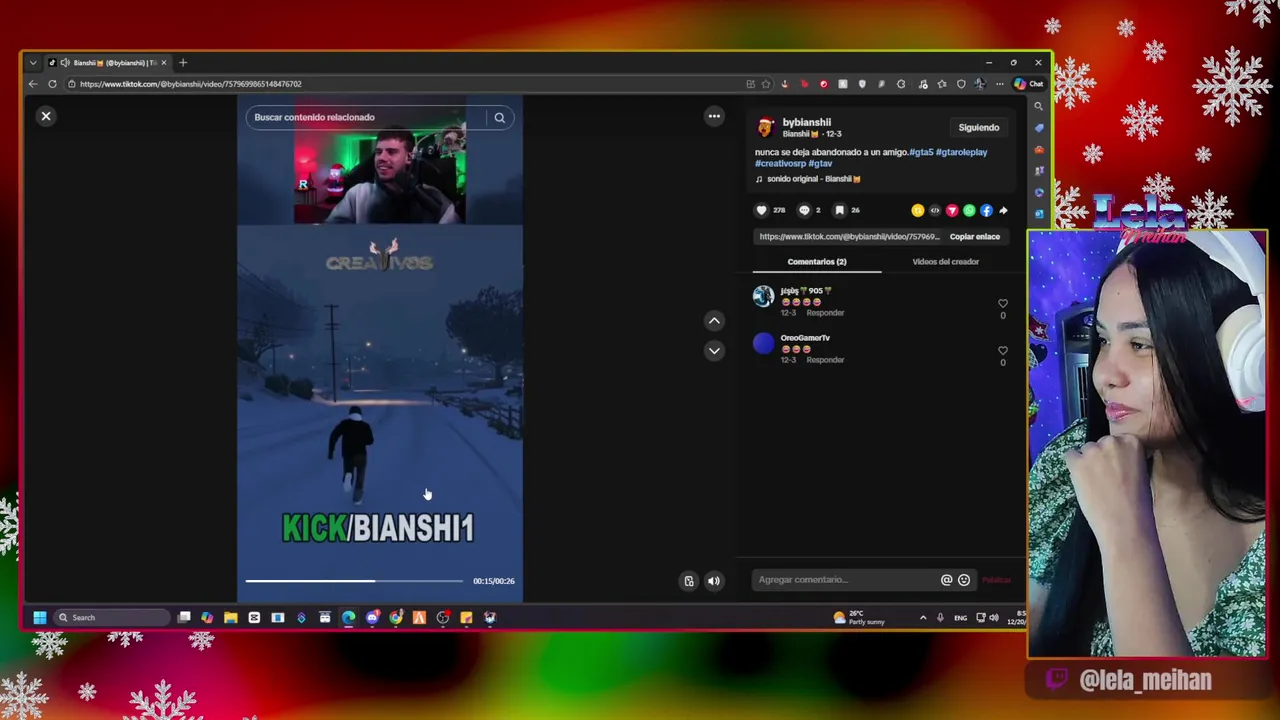Click the Copiar enlace button
The height and width of the screenshot is (720, 1280).
975,237
